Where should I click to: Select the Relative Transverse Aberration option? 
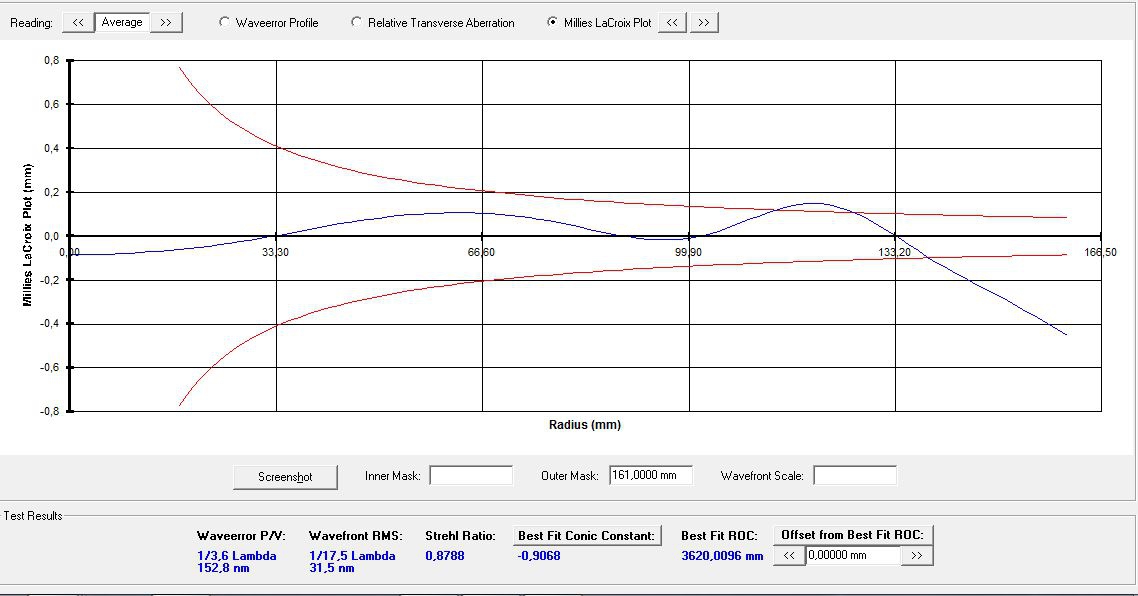coord(356,23)
